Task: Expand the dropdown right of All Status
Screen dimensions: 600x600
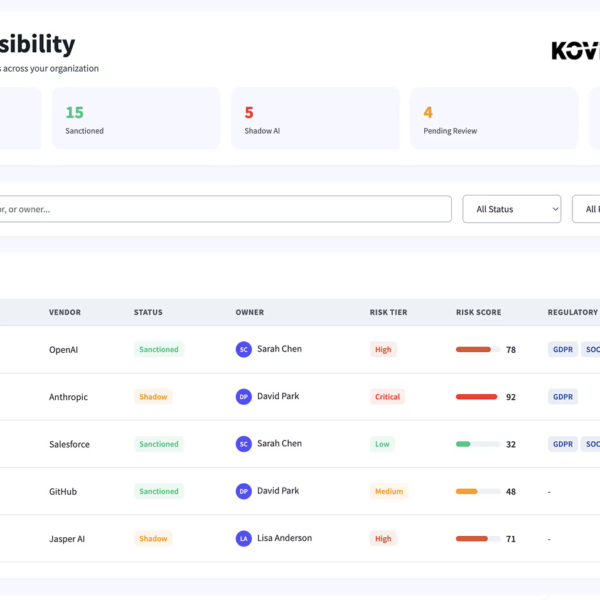Action: pyautogui.click(x=587, y=209)
